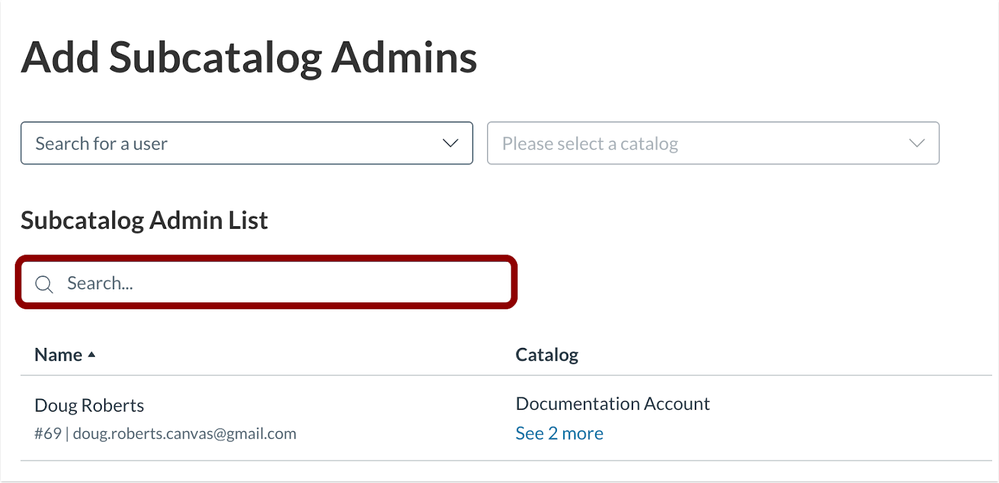Open the See 2 more link
Screen dimensions: 999x483
559,433
